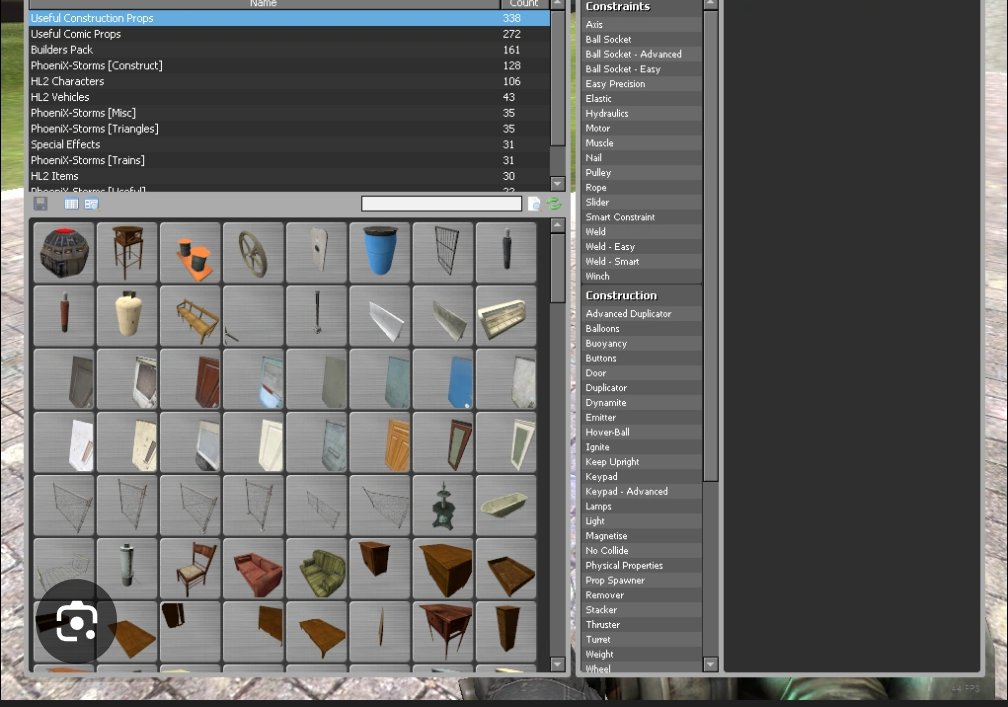Spawn the wooden park bench prop
1008x707 pixels.
[x=190, y=316]
